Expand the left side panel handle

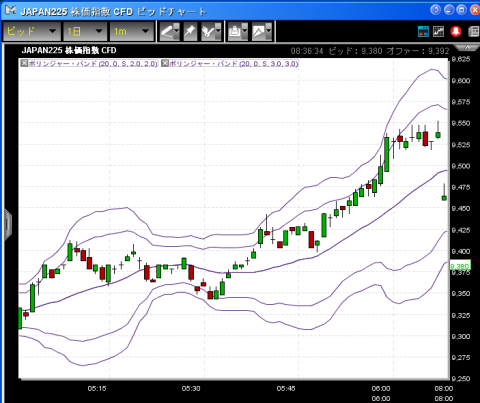pos(8,224)
